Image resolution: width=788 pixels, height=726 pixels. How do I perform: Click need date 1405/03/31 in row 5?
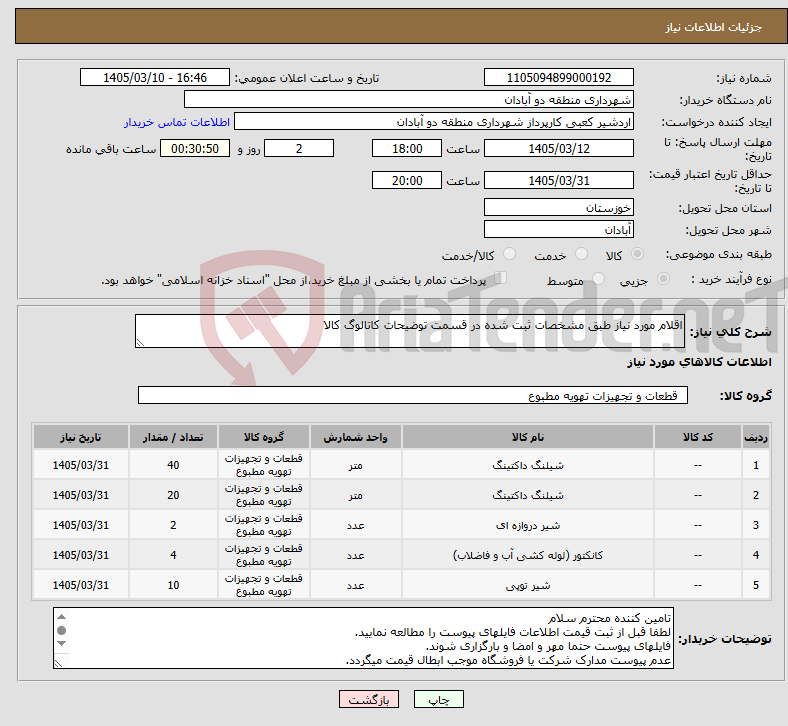click(81, 585)
